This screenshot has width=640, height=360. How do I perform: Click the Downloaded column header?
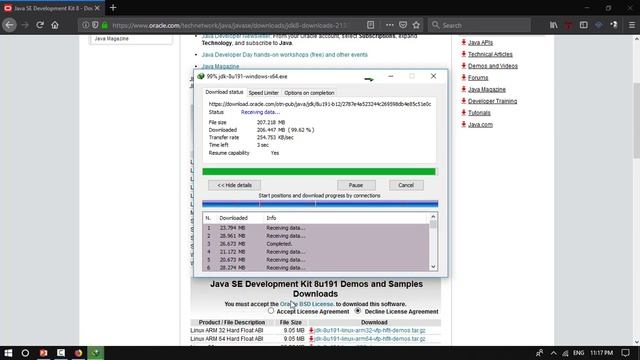(233, 218)
